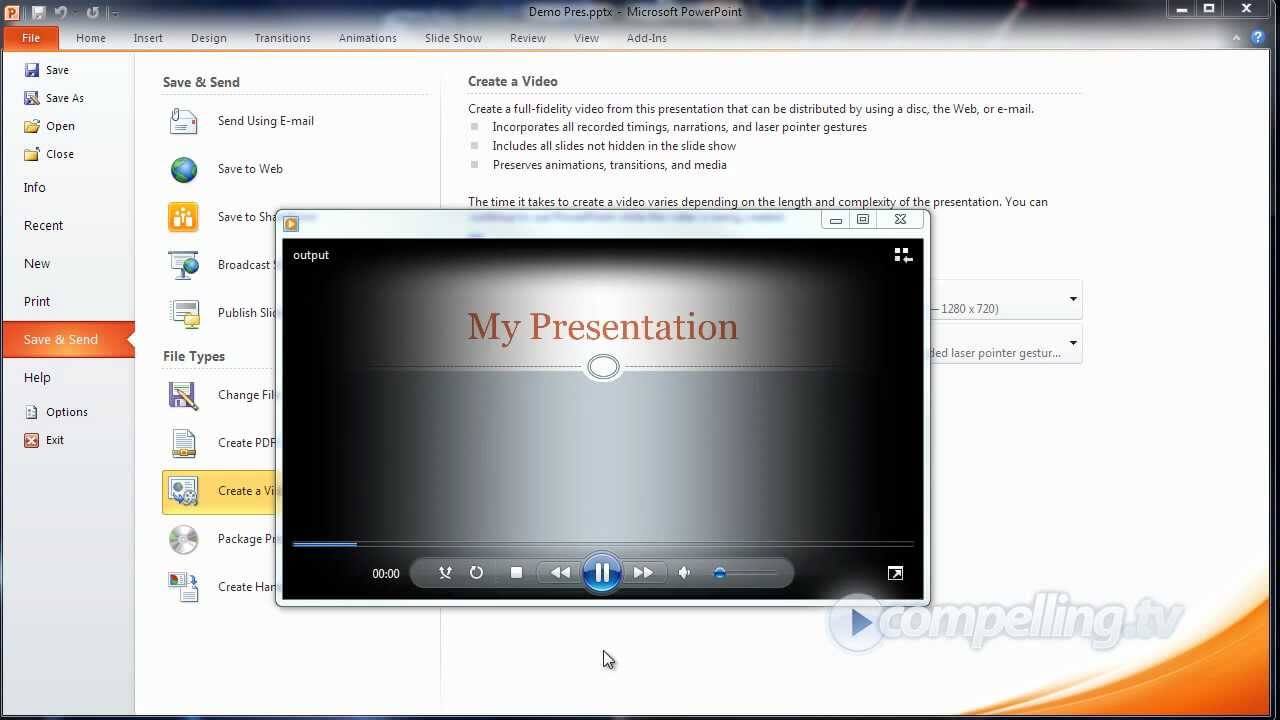This screenshot has width=1280, height=720.
Task: Mute the media player volume
Action: point(685,573)
